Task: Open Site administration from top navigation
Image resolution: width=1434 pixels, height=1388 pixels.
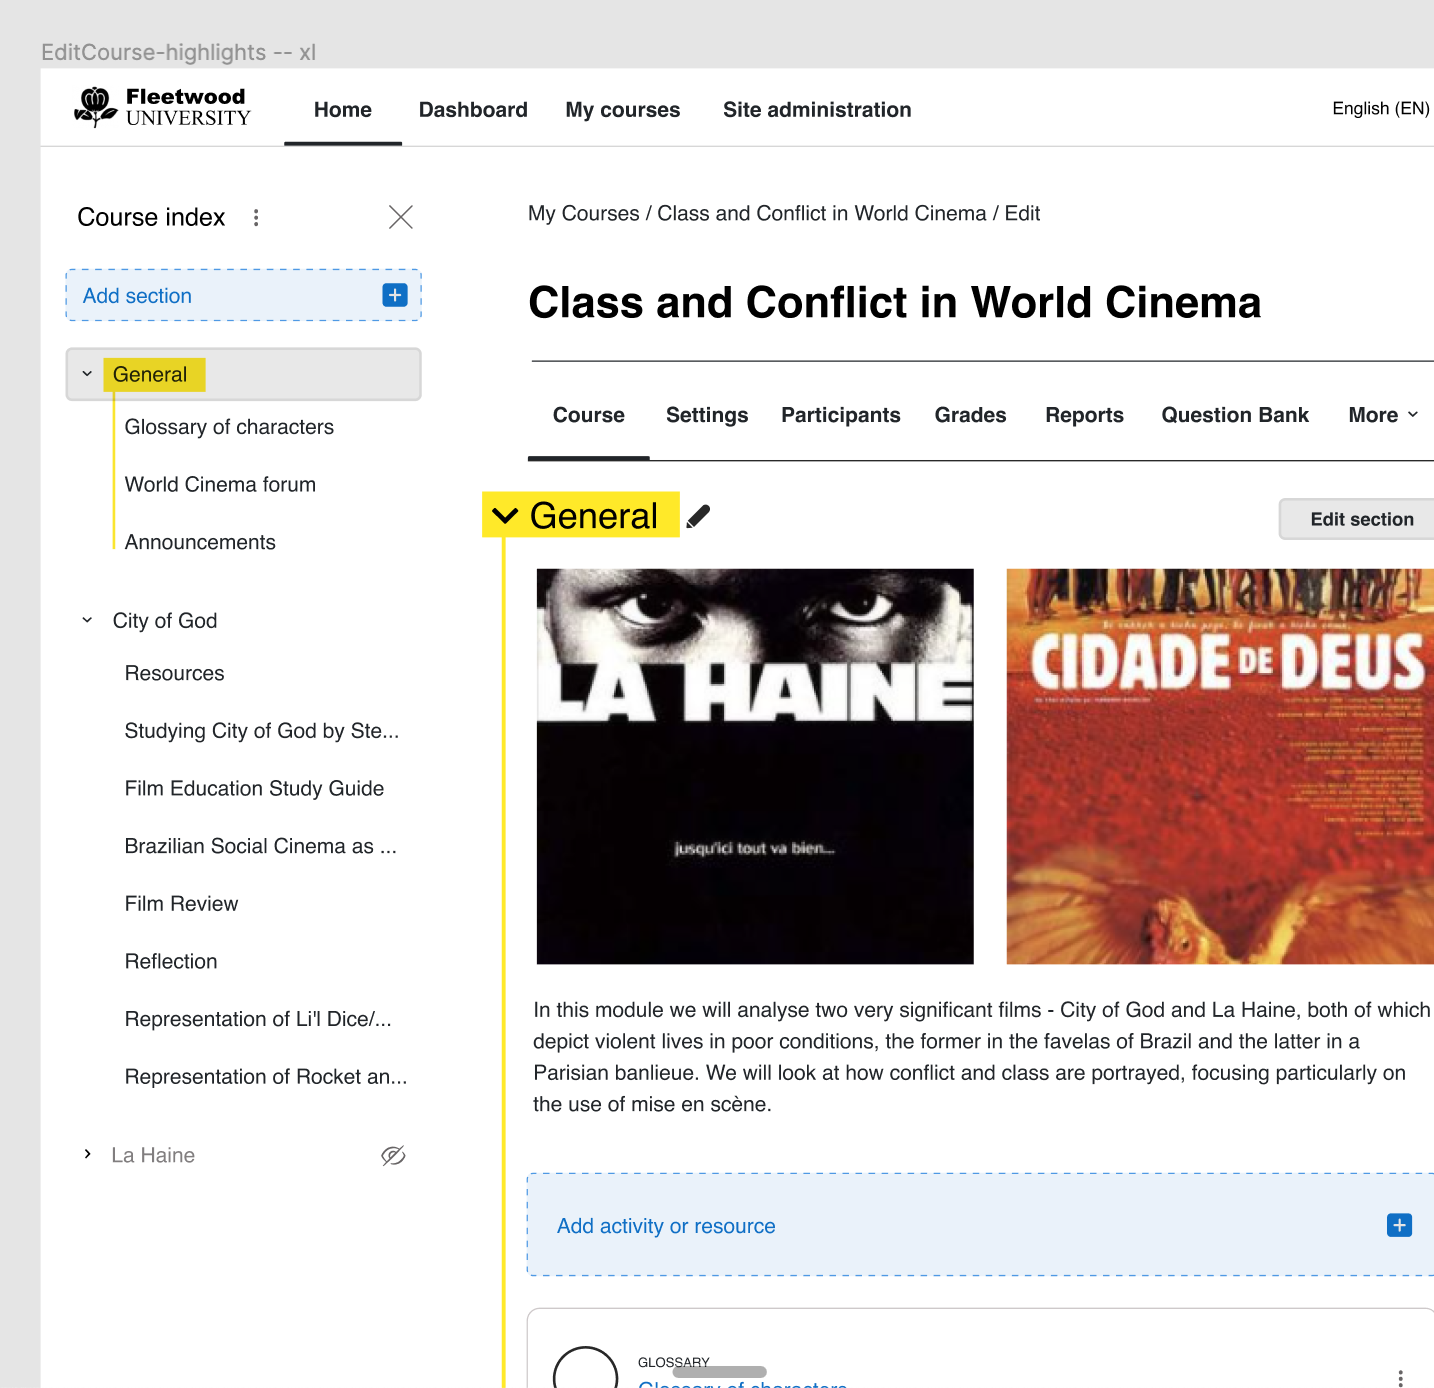Action: coord(817,110)
